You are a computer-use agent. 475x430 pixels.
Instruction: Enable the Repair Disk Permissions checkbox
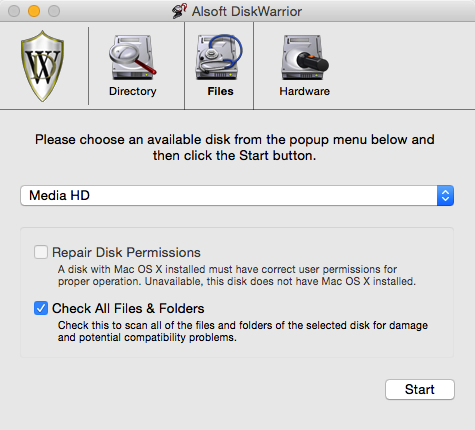pyautogui.click(x=41, y=252)
